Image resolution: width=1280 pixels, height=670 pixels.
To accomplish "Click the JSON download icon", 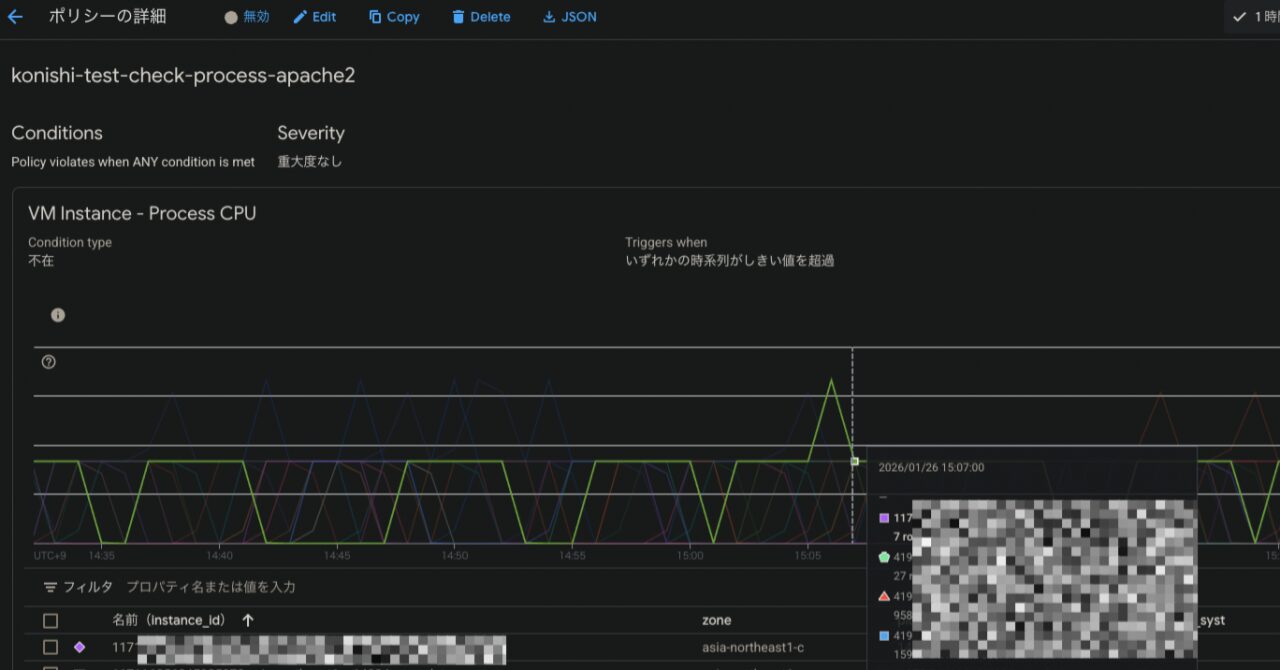I will click(x=549, y=17).
